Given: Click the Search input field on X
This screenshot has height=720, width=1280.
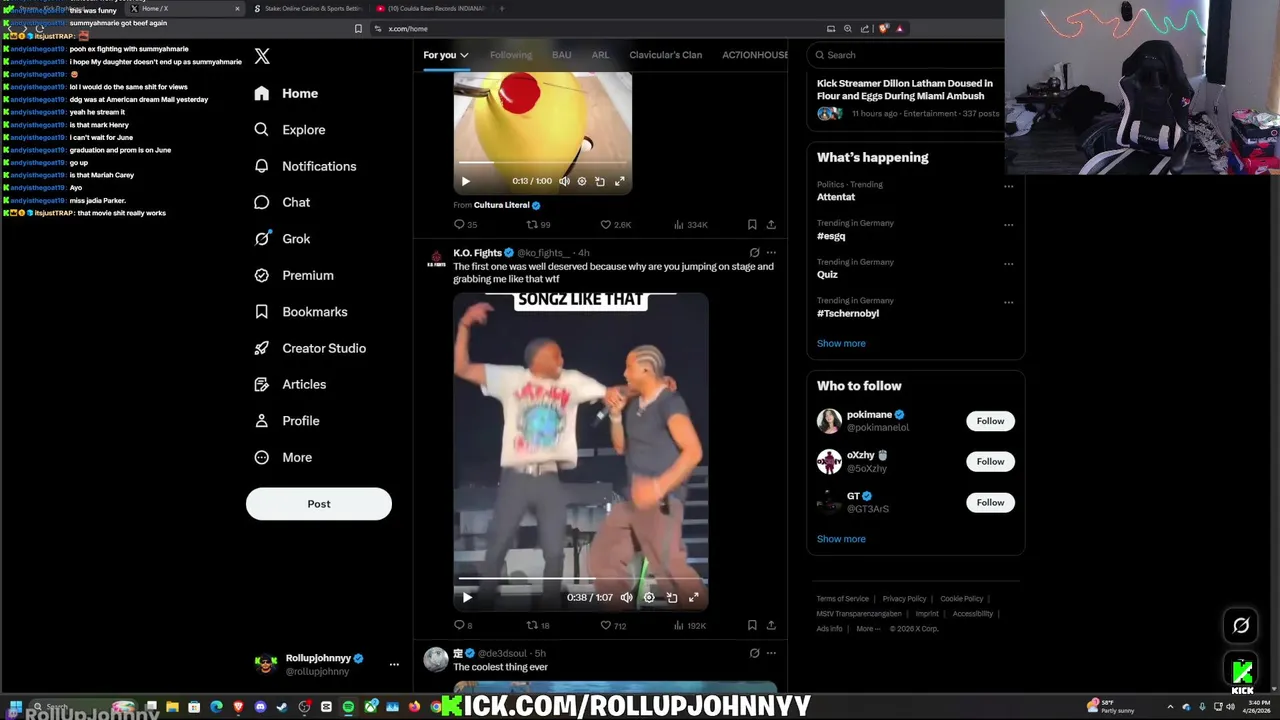Looking at the screenshot, I should point(908,55).
